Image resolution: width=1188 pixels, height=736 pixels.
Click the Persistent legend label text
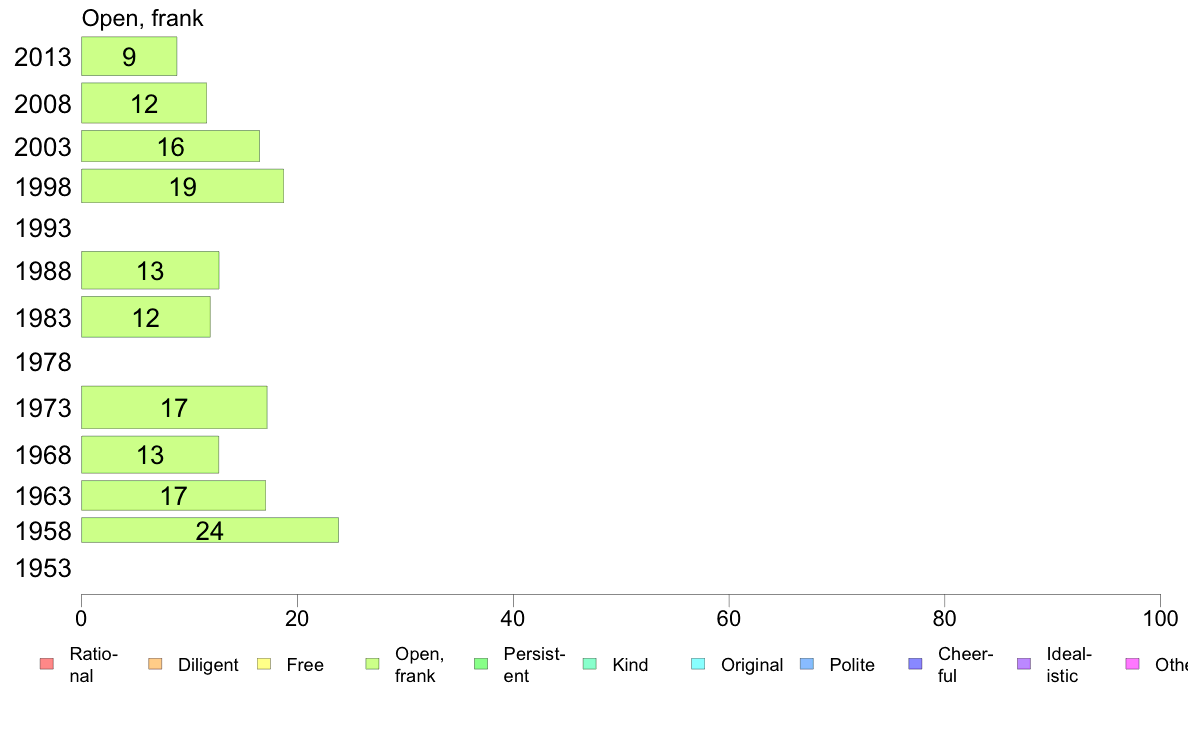pyautogui.click(x=534, y=665)
